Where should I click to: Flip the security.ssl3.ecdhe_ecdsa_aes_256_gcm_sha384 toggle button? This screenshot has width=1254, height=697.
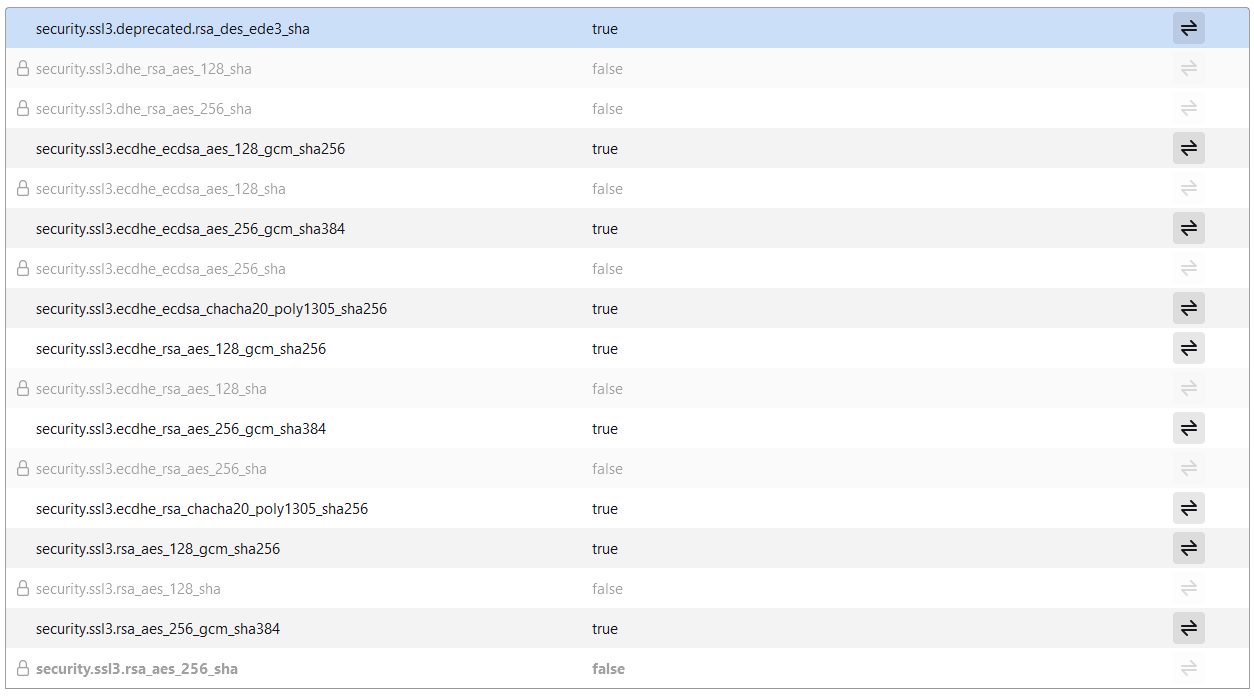[1189, 229]
